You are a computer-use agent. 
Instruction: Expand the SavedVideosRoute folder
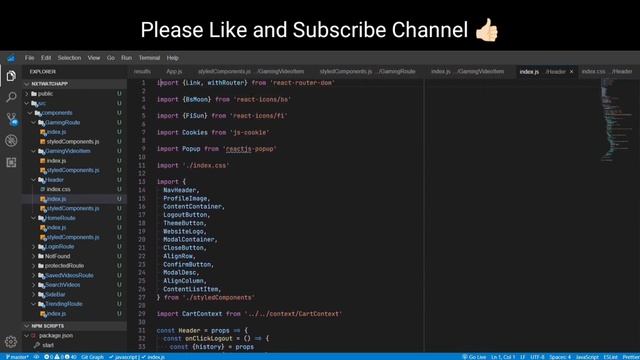(74, 275)
